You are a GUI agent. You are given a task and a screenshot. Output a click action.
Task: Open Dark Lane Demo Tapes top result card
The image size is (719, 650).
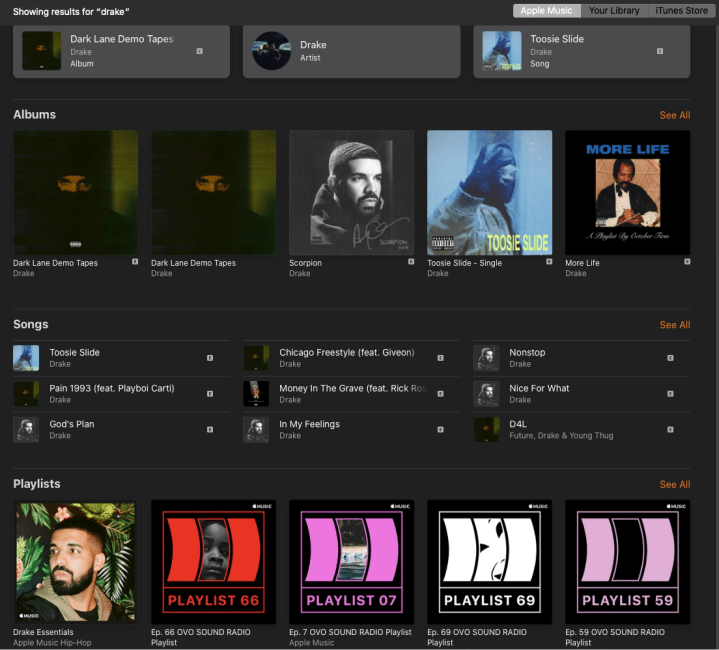tap(122, 51)
